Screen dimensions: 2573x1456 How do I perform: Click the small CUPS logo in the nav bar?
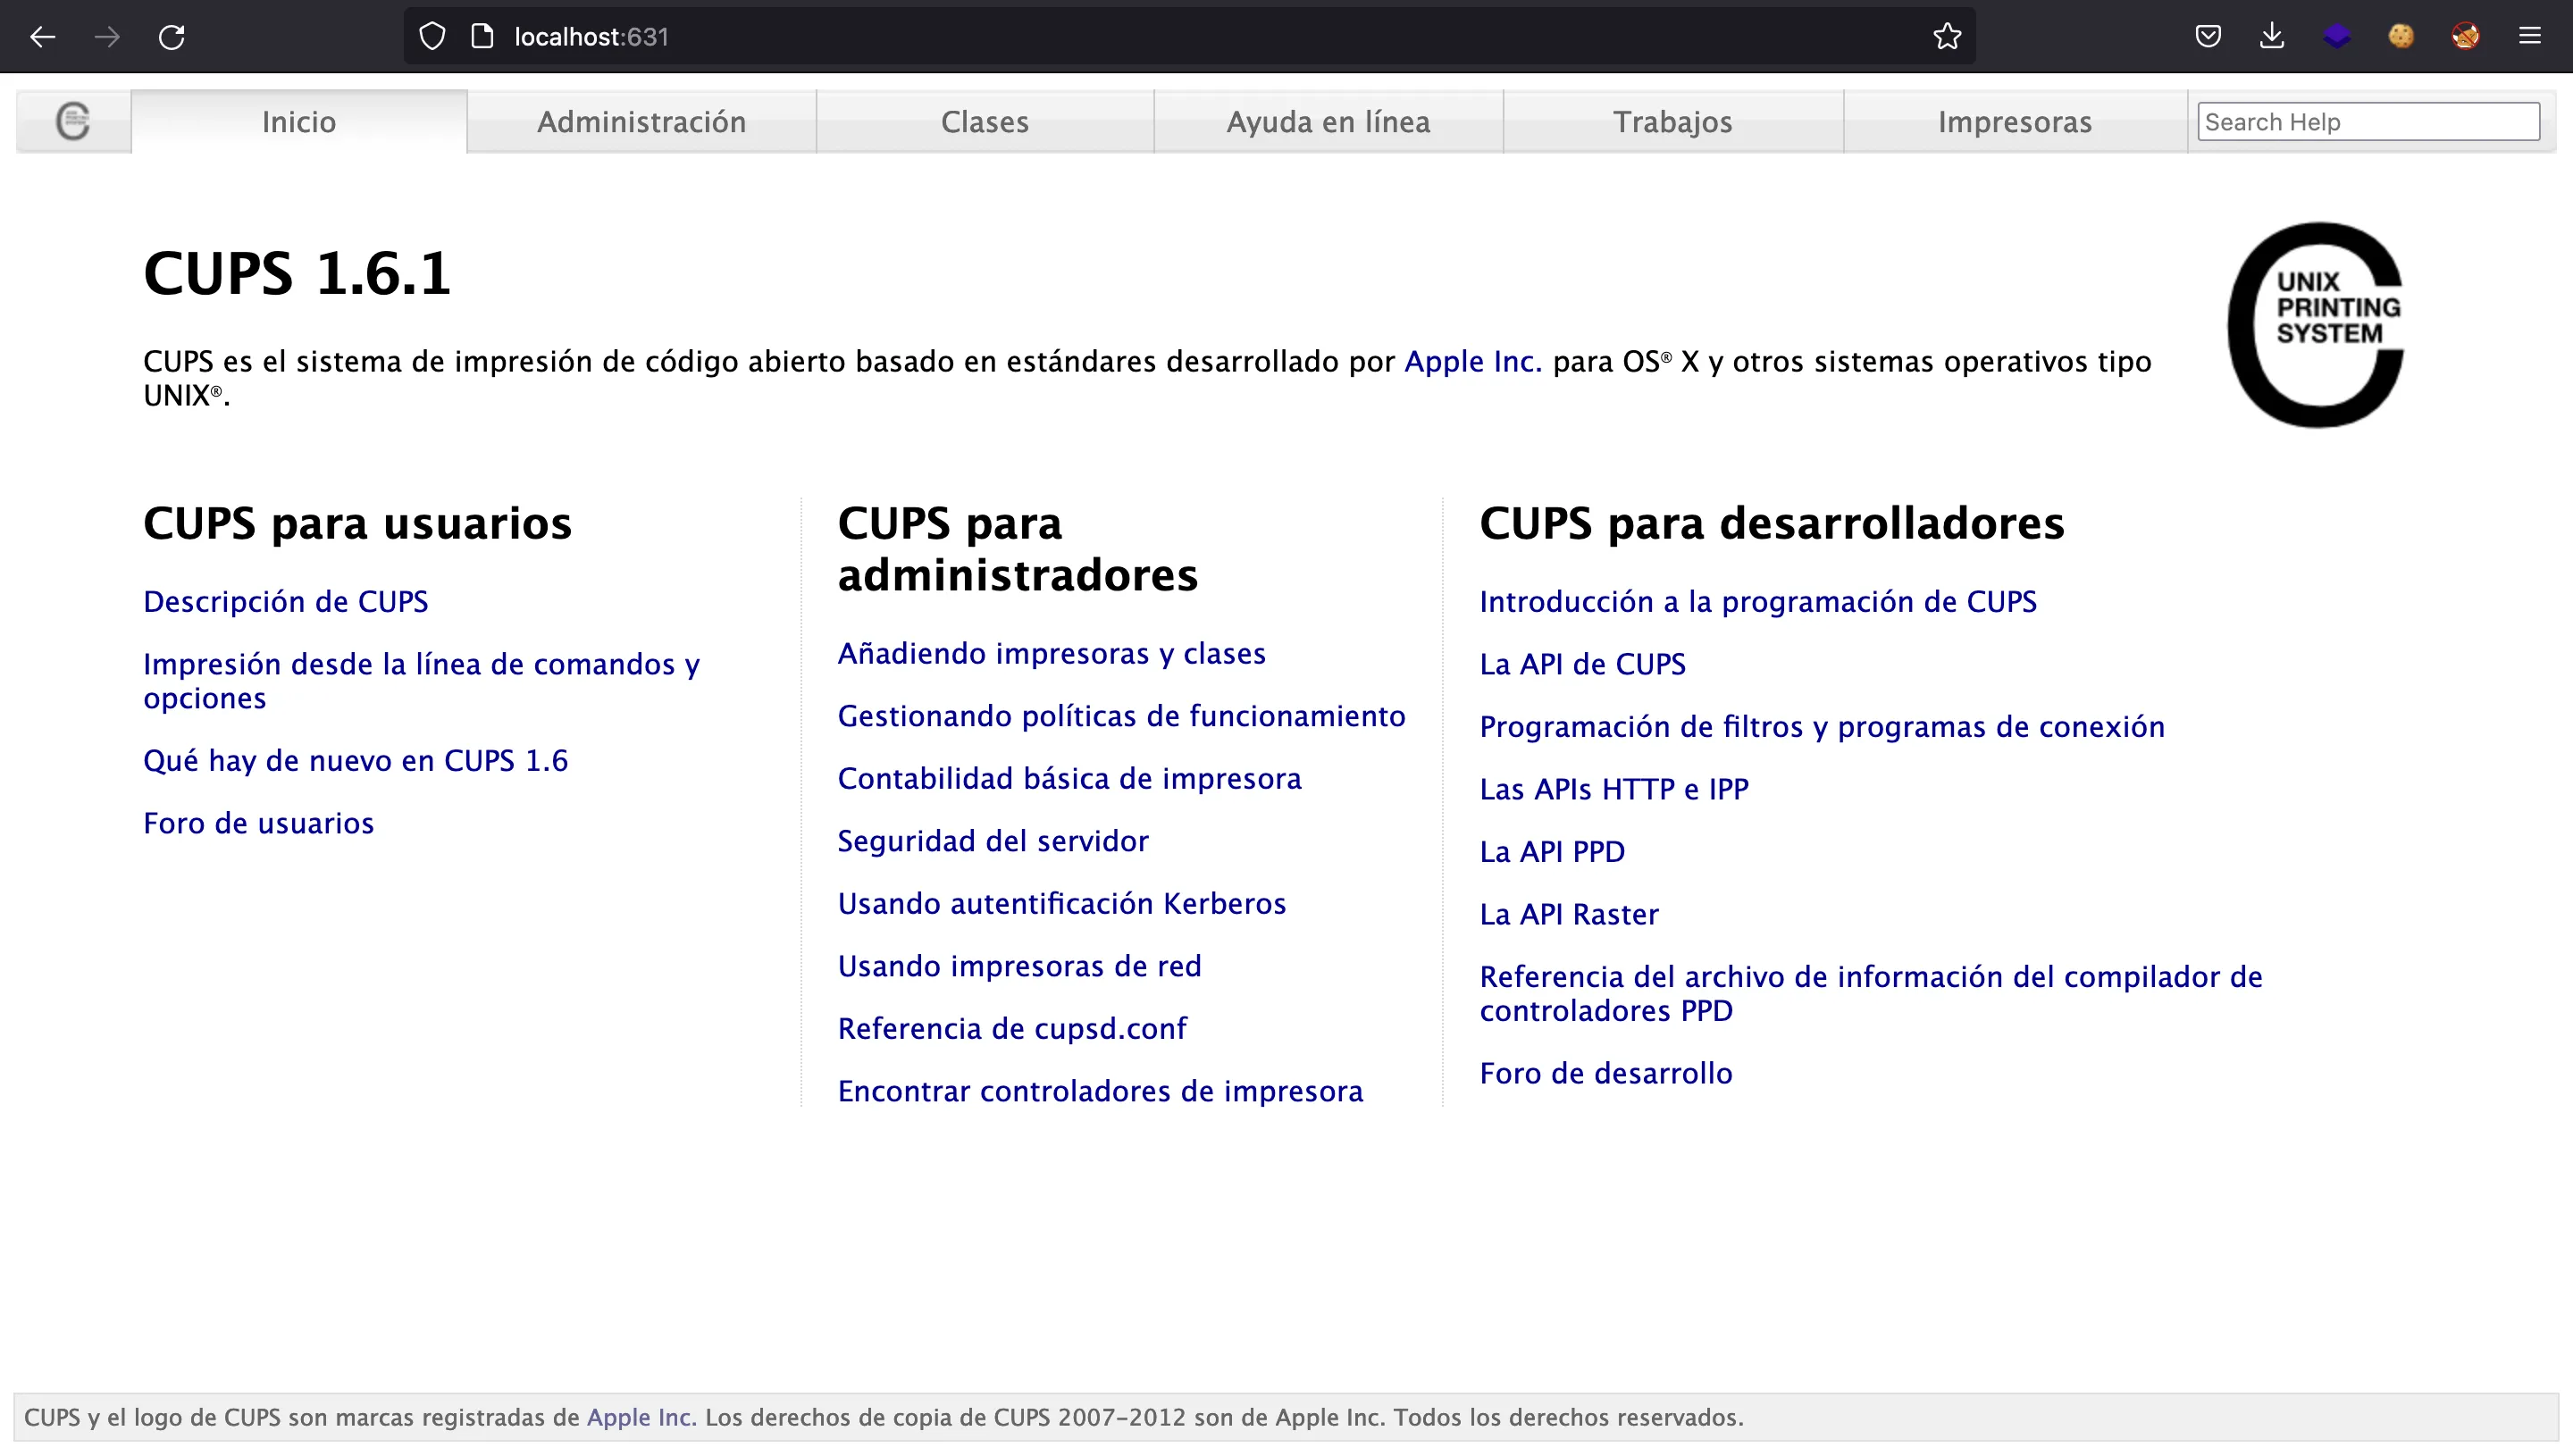[73, 121]
